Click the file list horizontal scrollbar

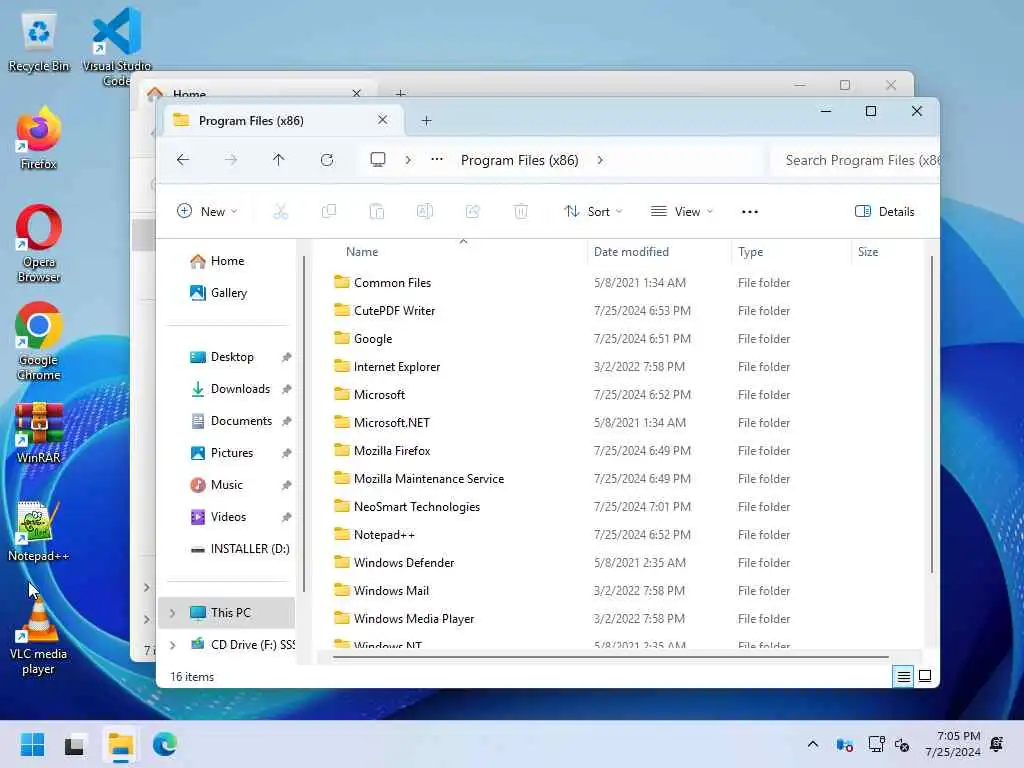[x=610, y=657]
